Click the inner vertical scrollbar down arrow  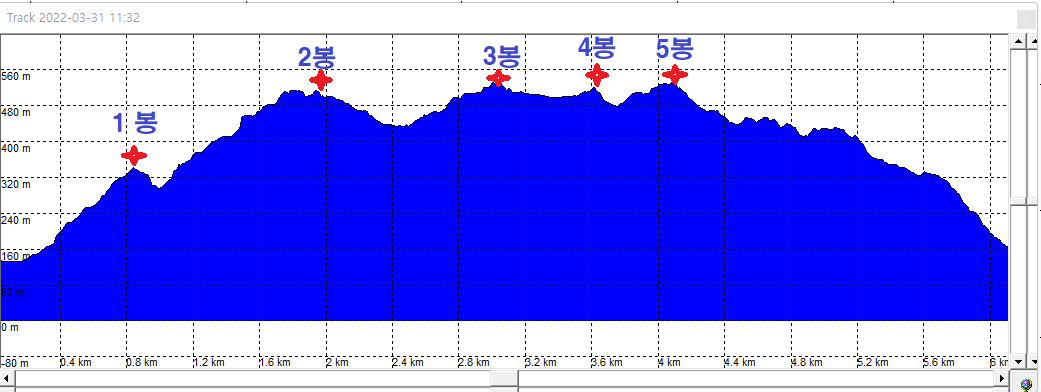[x=1018, y=361]
